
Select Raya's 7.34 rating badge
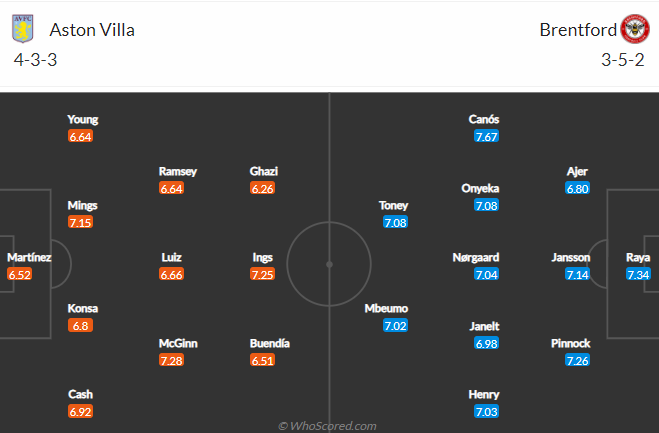point(638,275)
